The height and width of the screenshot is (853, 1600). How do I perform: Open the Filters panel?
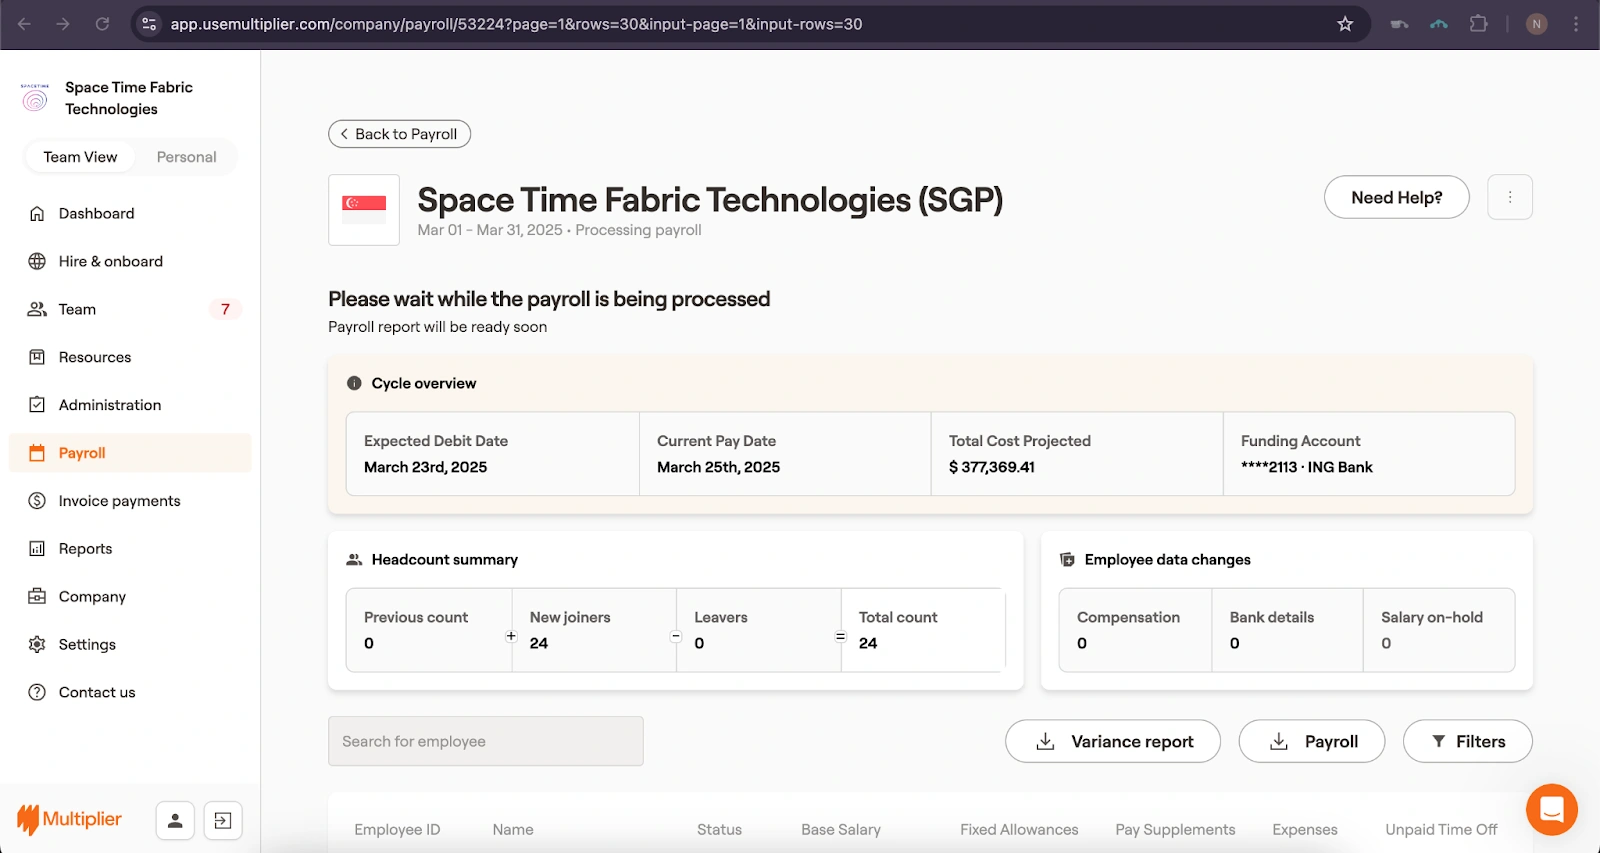coord(1468,741)
